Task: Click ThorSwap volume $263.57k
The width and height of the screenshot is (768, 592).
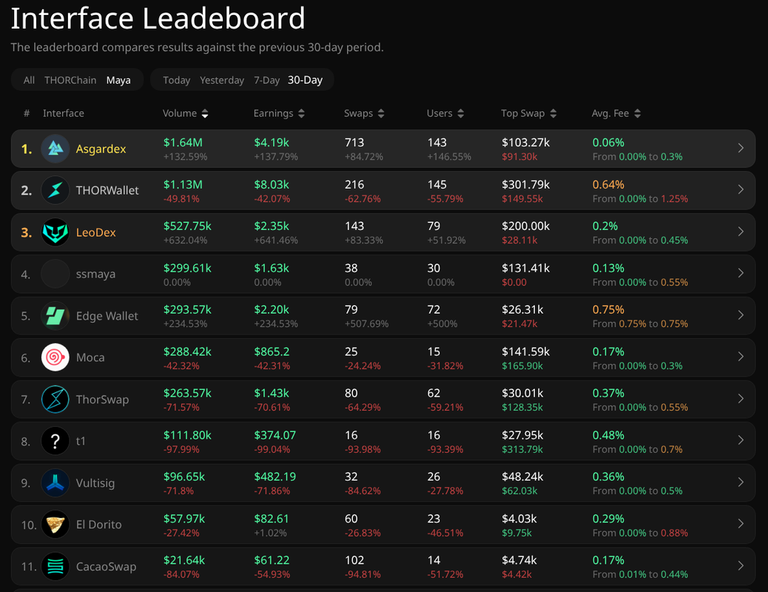Action: point(187,393)
